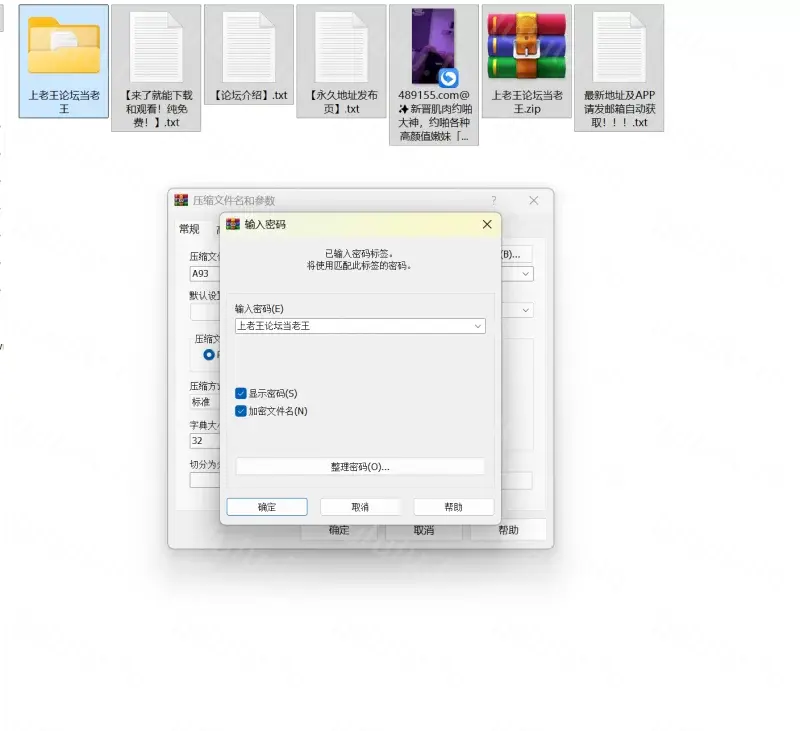Click 整理密码(O)... button
800x731 pixels.
click(360, 467)
